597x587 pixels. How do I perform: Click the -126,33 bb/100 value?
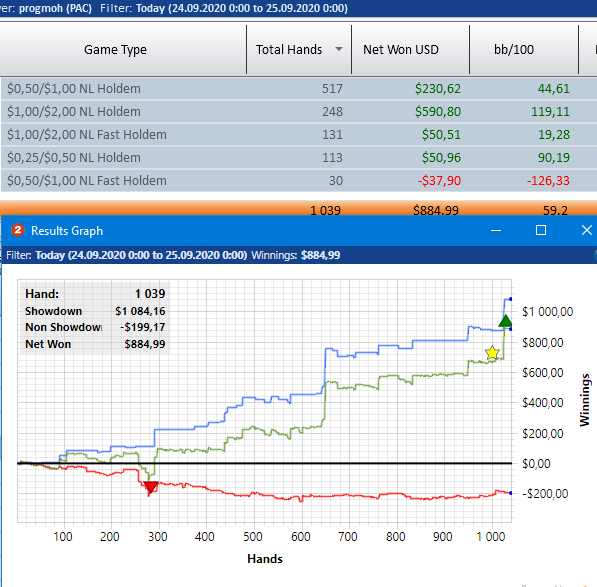pyautogui.click(x=548, y=180)
